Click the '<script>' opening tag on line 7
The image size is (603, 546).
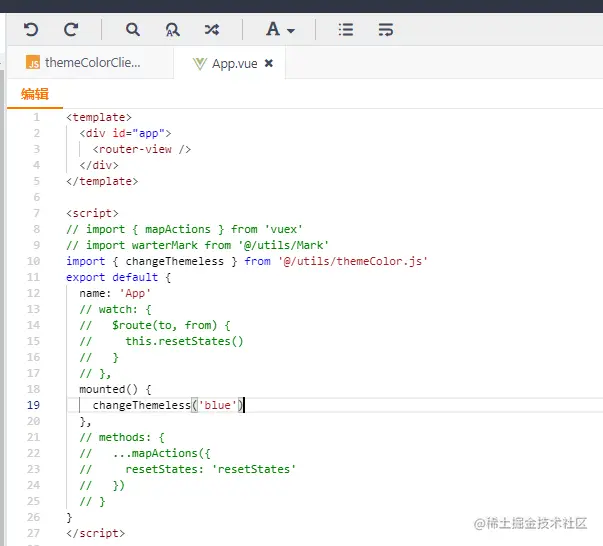pyautogui.click(x=92, y=213)
